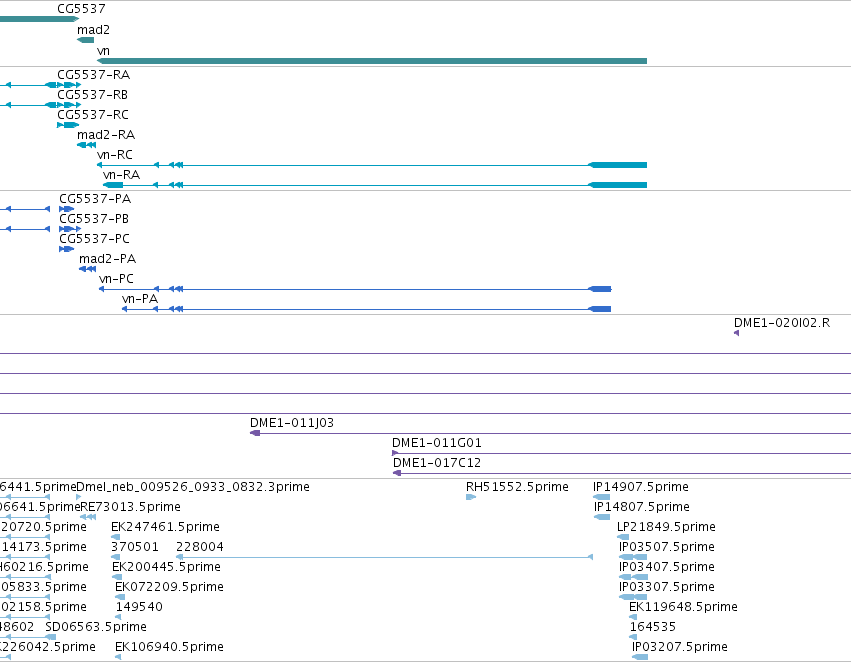Select the CG5537-PA protein label
The height and width of the screenshot is (662, 851).
(x=95, y=199)
